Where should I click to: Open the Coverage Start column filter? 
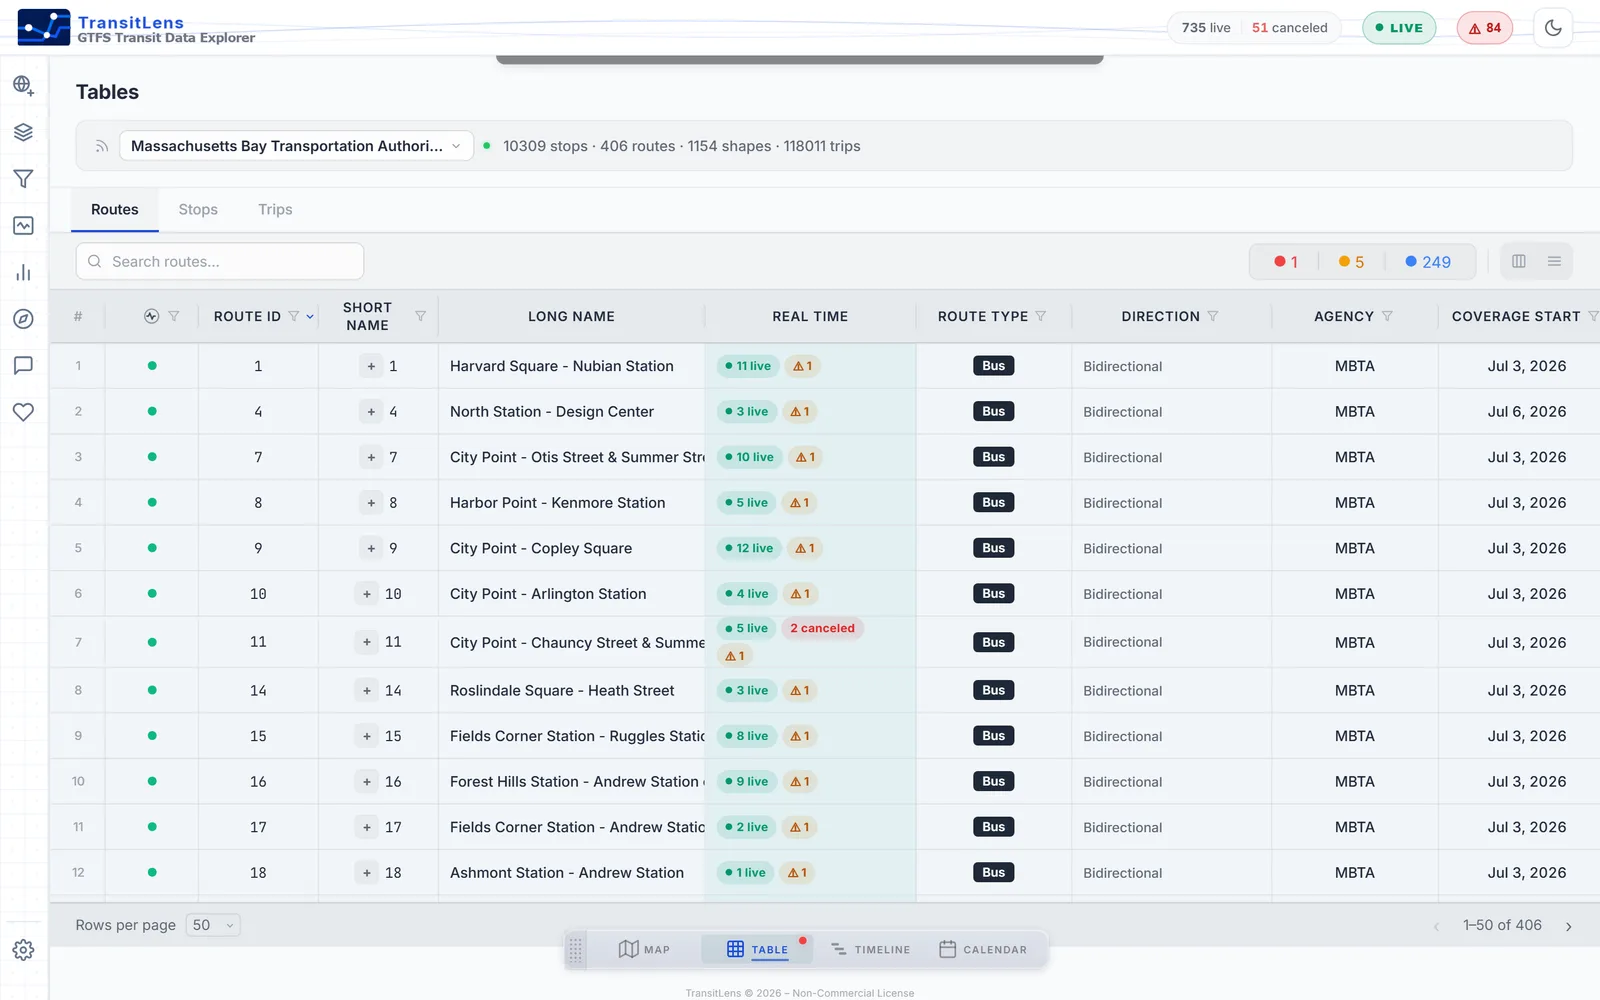pos(1593,316)
